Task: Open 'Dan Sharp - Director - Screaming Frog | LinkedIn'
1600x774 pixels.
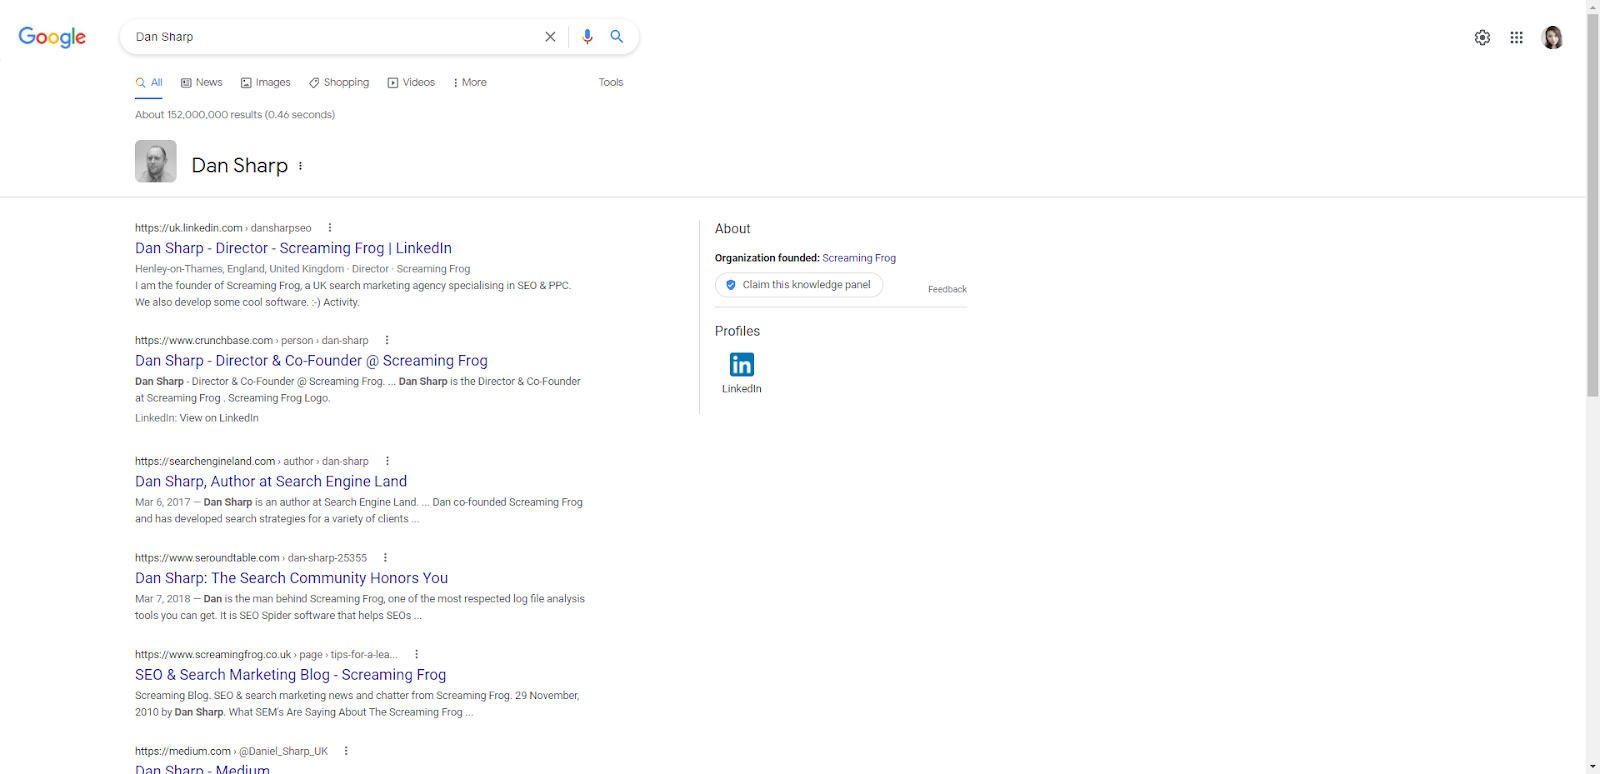Action: pyautogui.click(x=293, y=248)
